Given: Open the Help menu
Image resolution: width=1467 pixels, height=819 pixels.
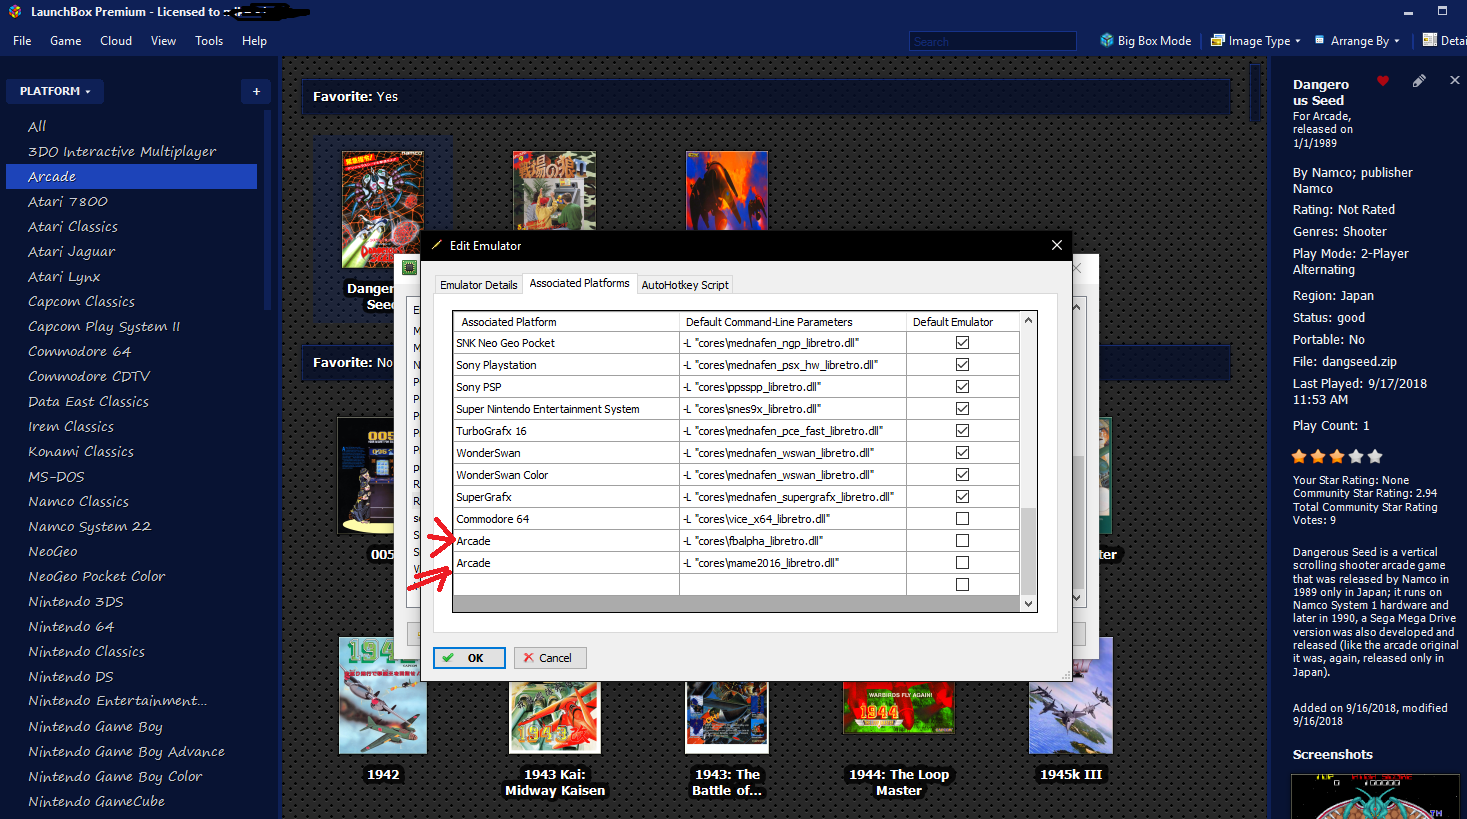Looking at the screenshot, I should click(254, 41).
